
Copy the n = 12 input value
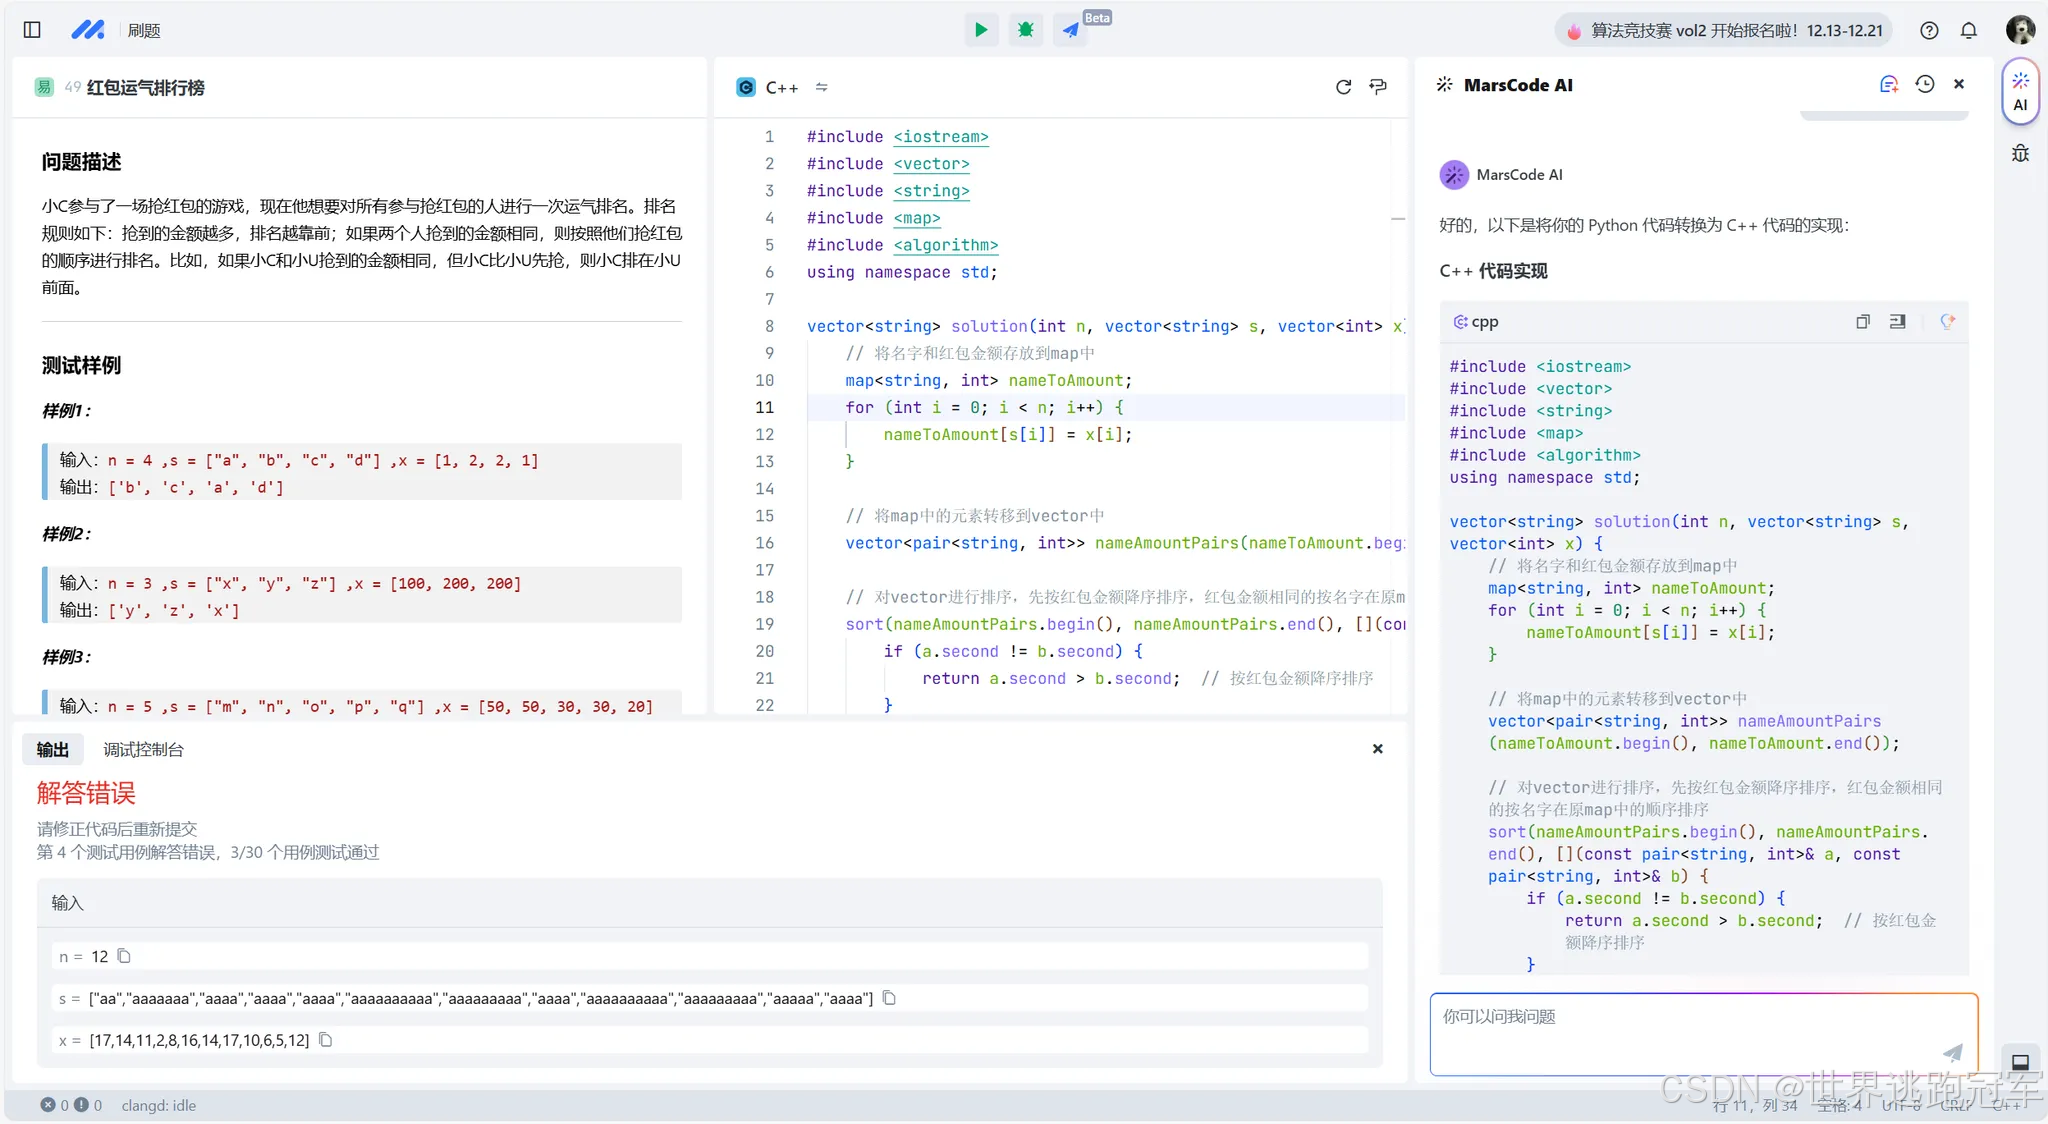(124, 956)
